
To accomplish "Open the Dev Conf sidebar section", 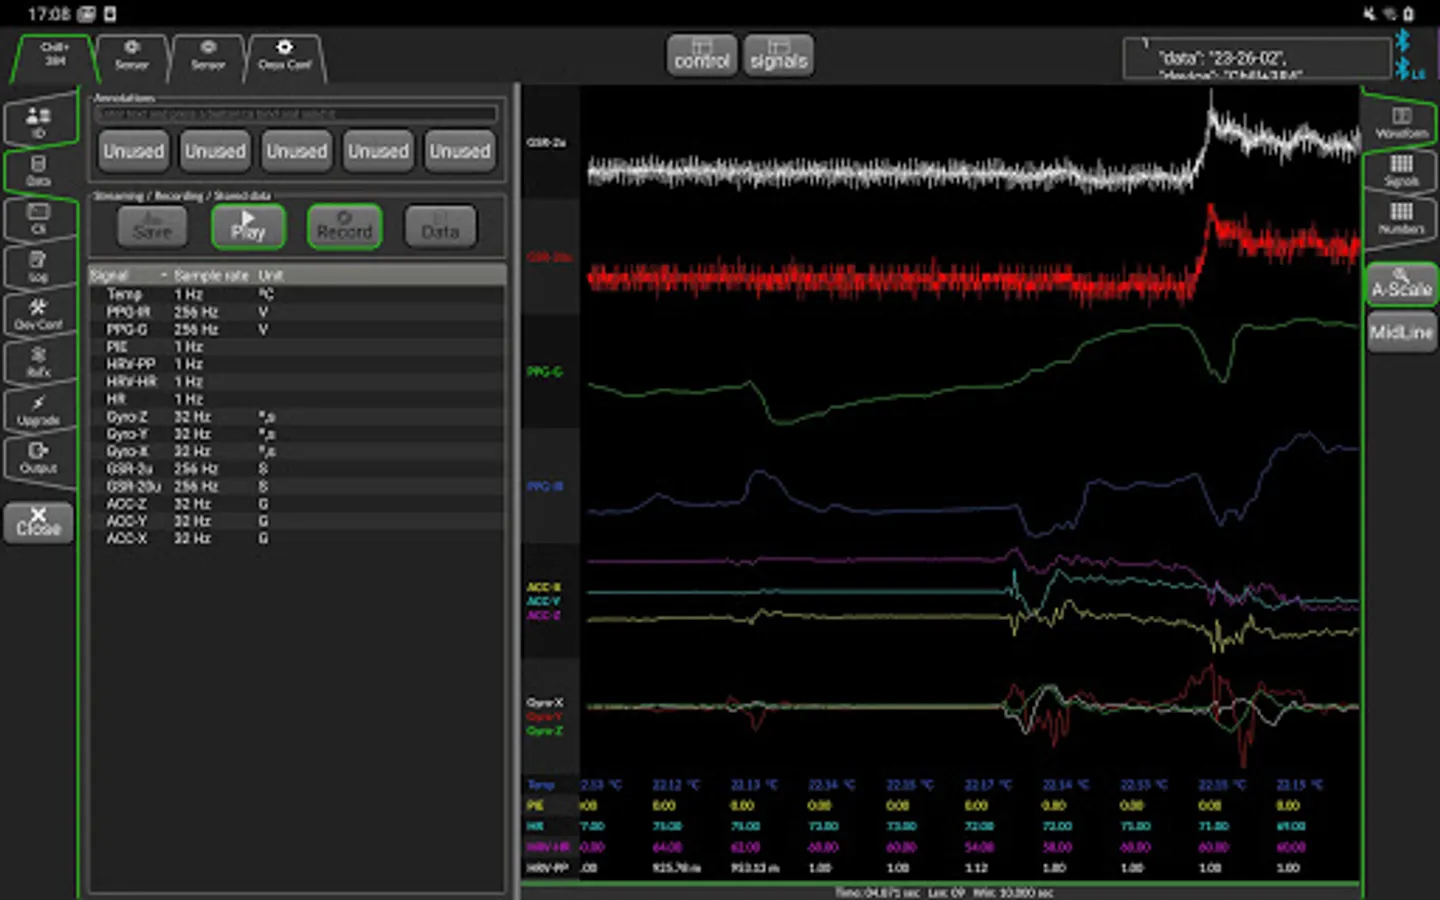I will point(38,313).
